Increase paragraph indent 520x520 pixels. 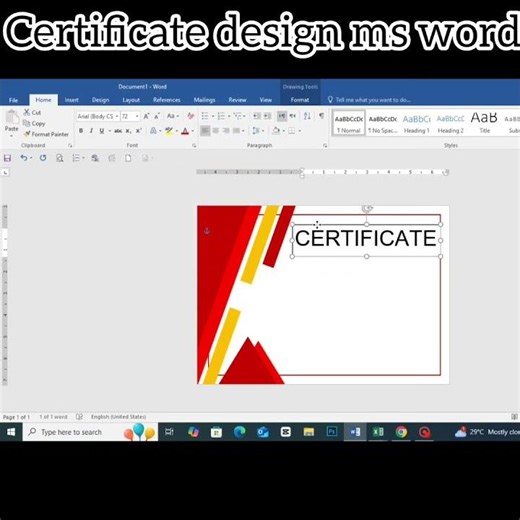pos(267,116)
